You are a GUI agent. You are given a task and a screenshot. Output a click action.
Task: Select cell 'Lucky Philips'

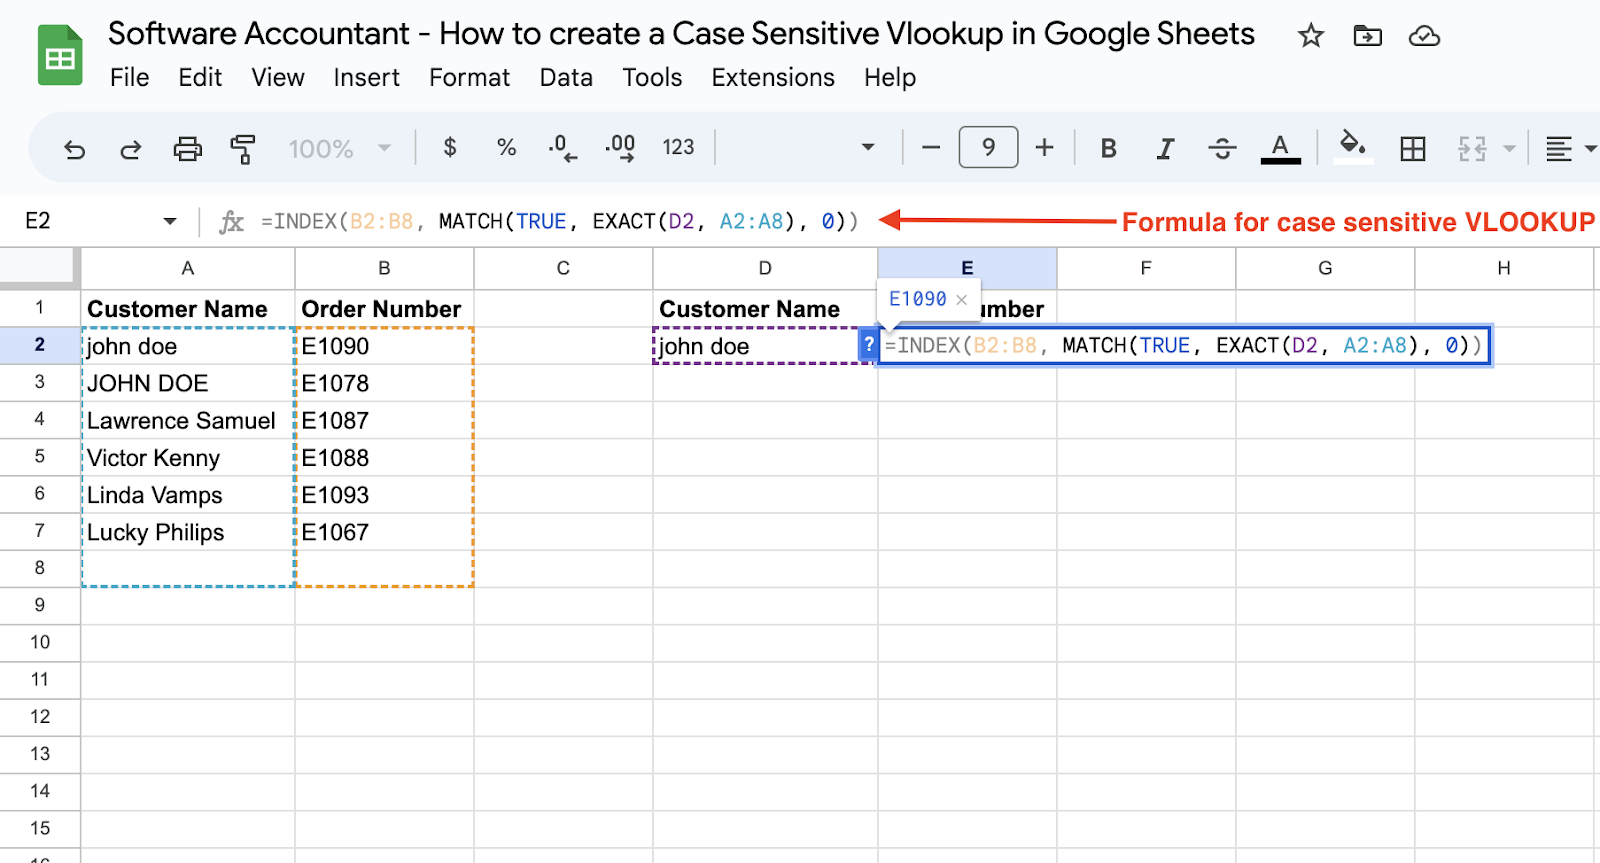[x=188, y=532]
